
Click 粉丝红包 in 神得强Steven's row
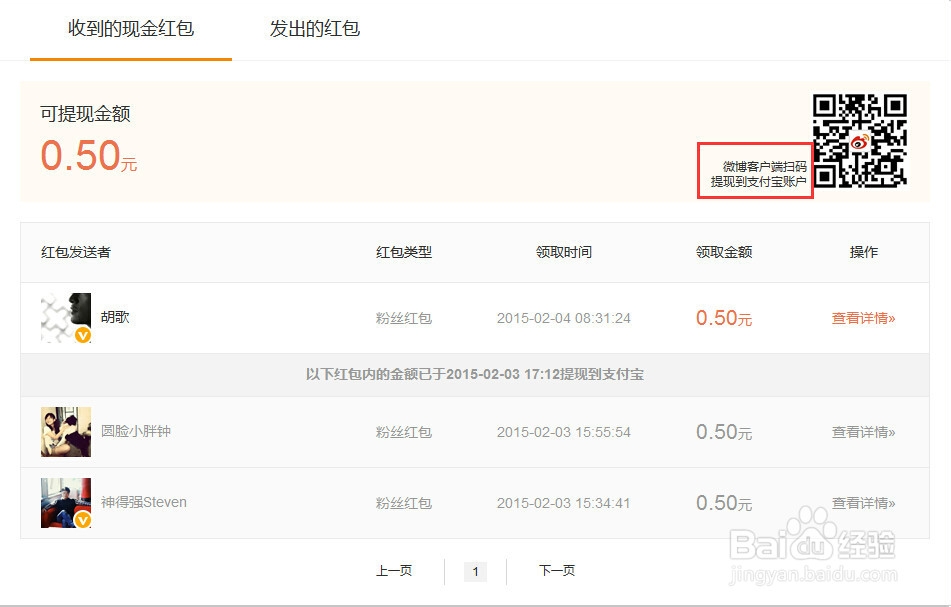[404, 503]
